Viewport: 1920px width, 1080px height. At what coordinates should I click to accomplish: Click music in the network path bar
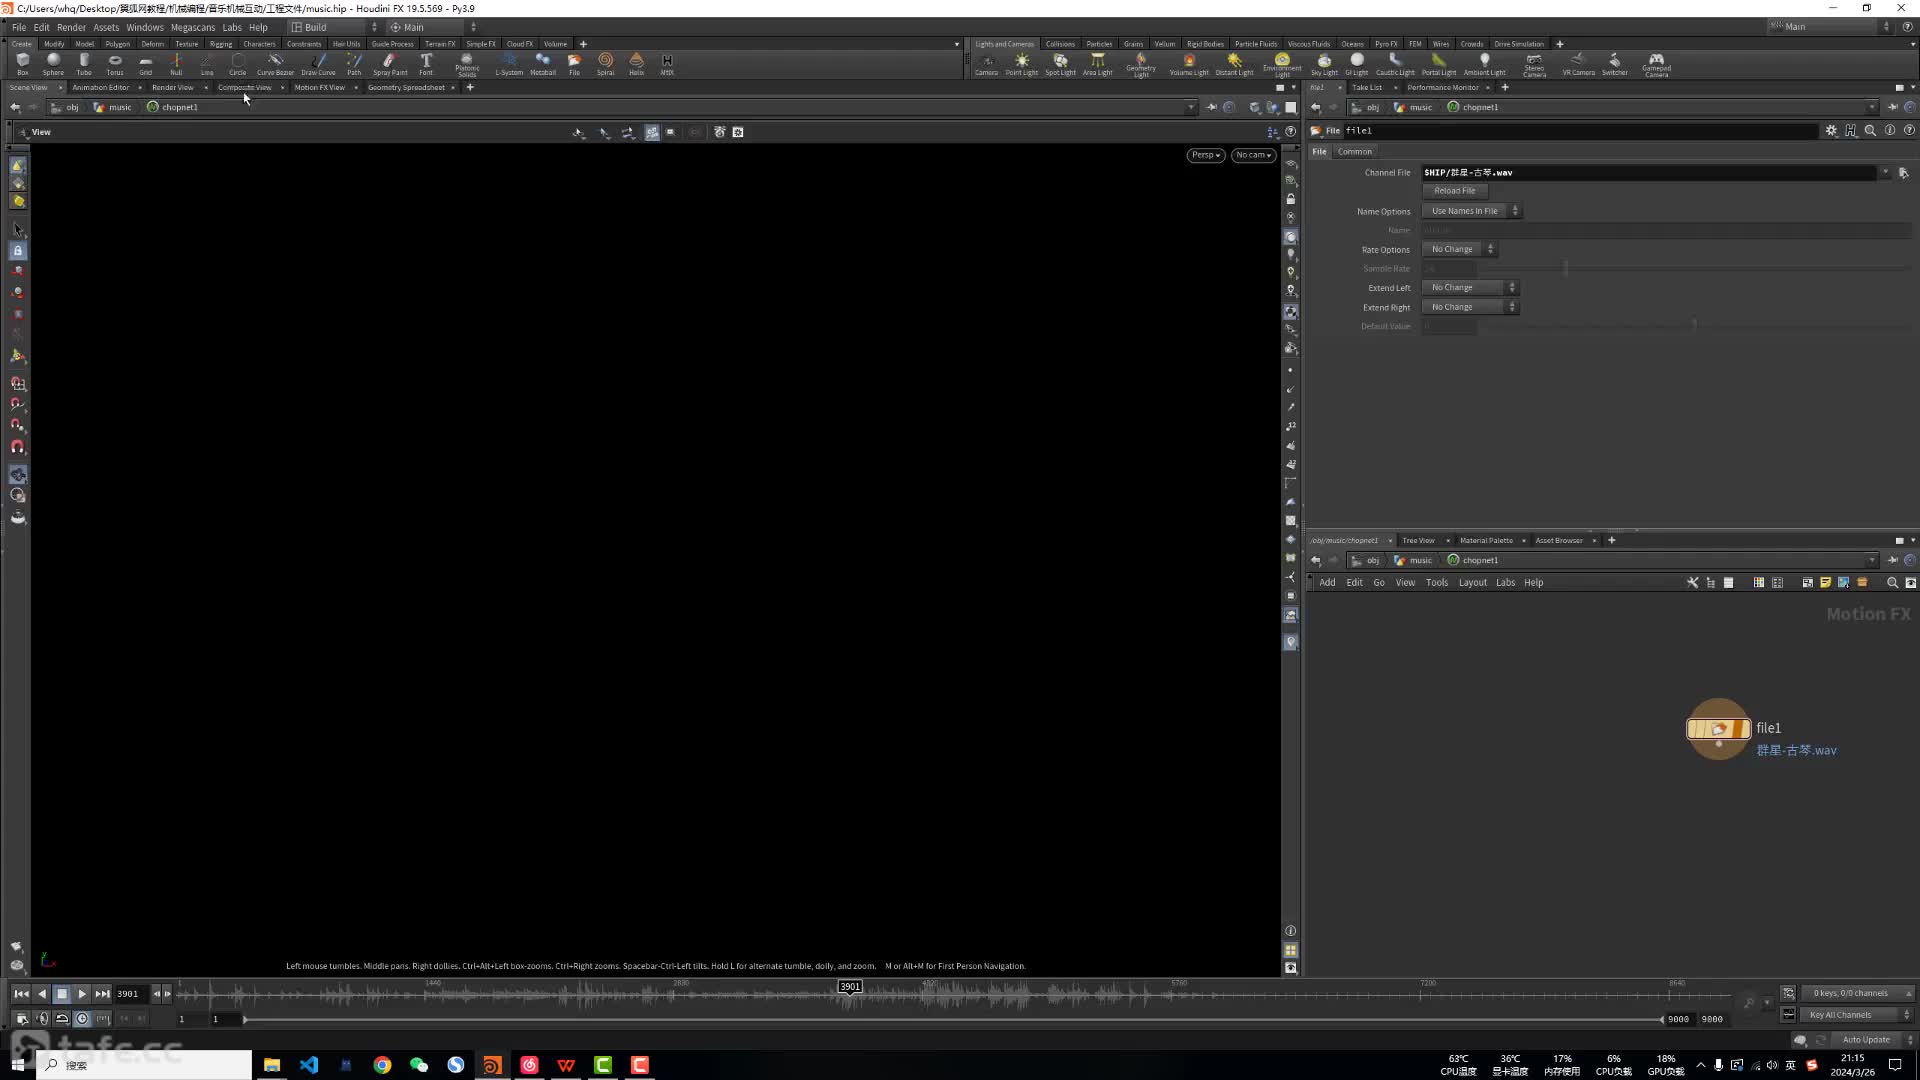1420,560
